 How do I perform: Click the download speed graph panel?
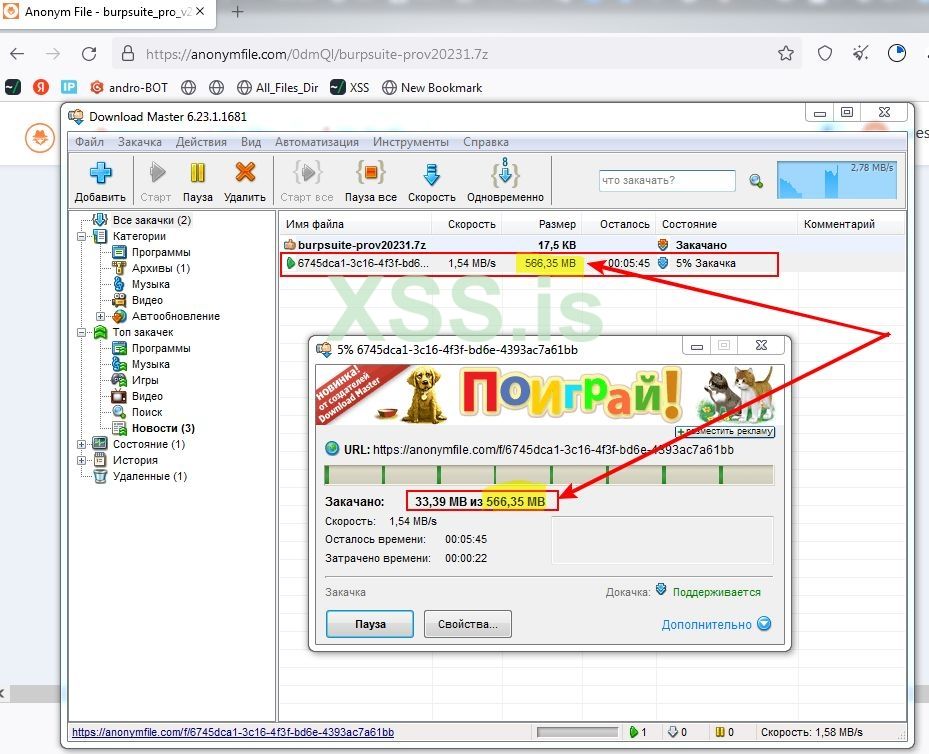point(837,179)
